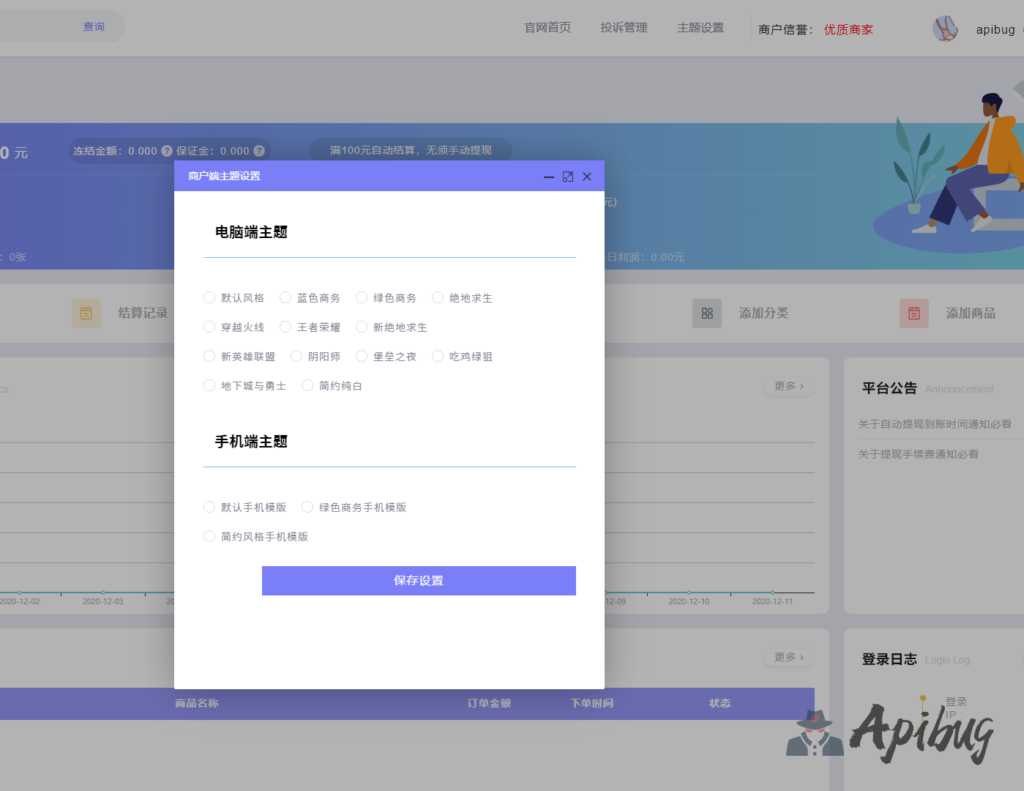Click the 冻结金额 help question icon
1024x791 pixels.
tap(167, 151)
